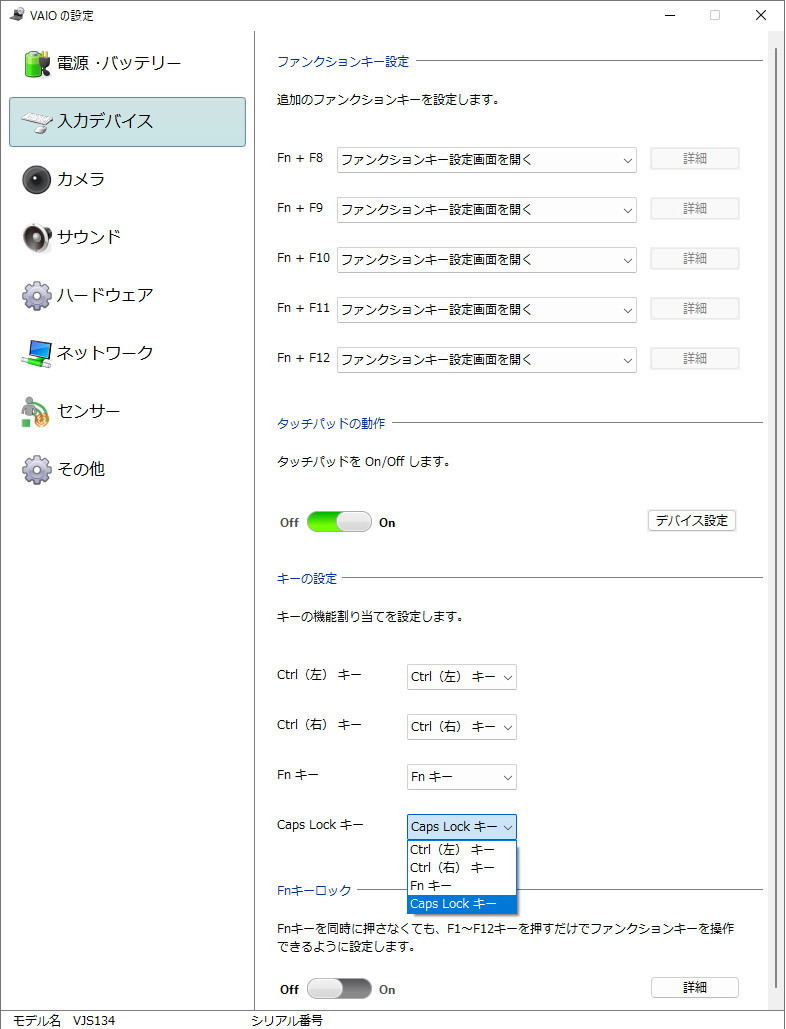
Task: Expand the Fn キー assignment dropdown
Action: point(462,777)
